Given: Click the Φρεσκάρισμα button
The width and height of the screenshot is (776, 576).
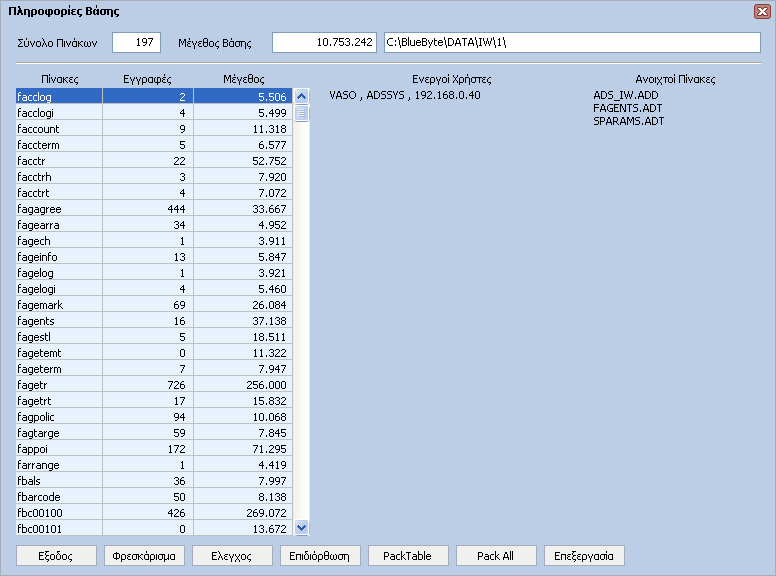Looking at the screenshot, I should tap(144, 556).
